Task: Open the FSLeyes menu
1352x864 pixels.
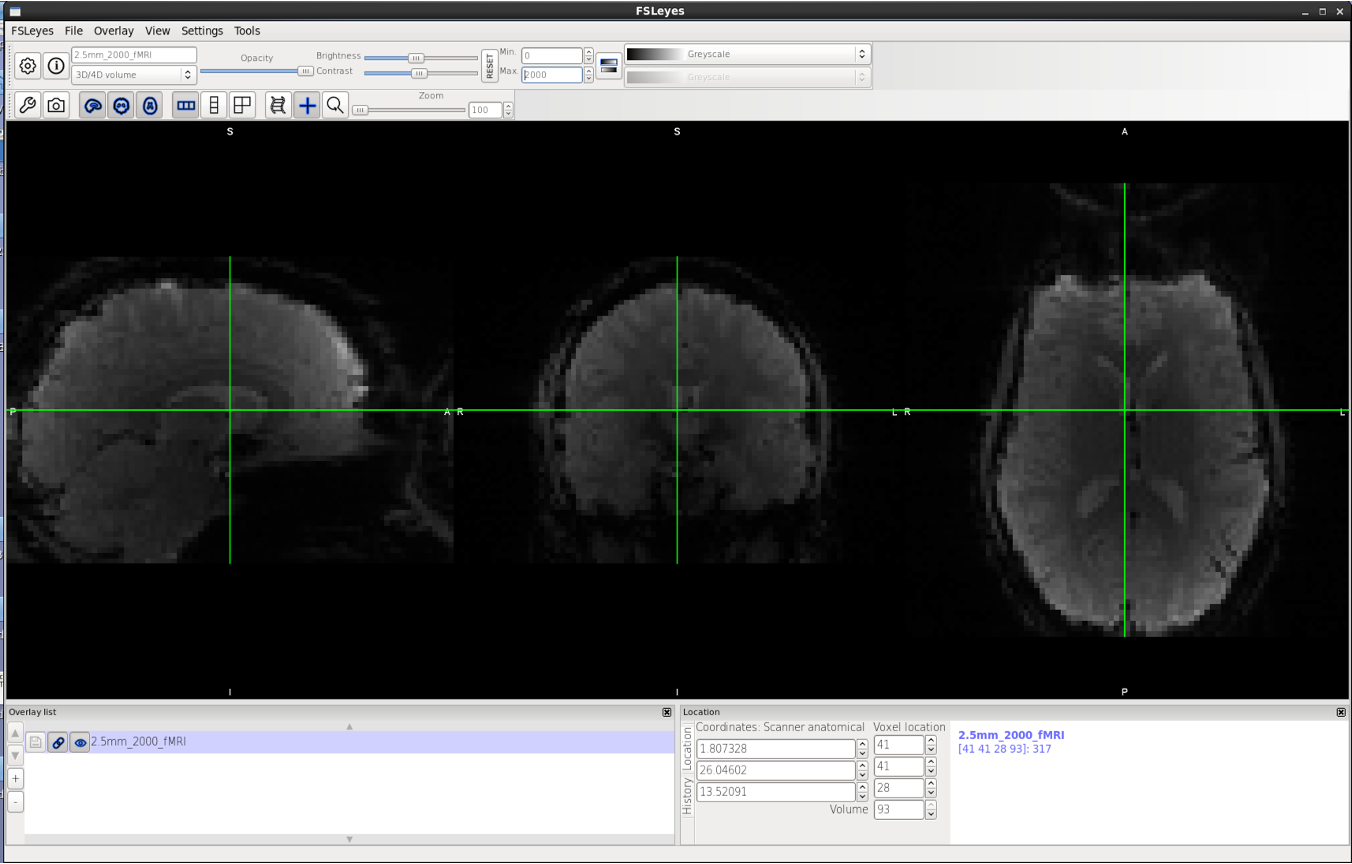Action: point(32,31)
